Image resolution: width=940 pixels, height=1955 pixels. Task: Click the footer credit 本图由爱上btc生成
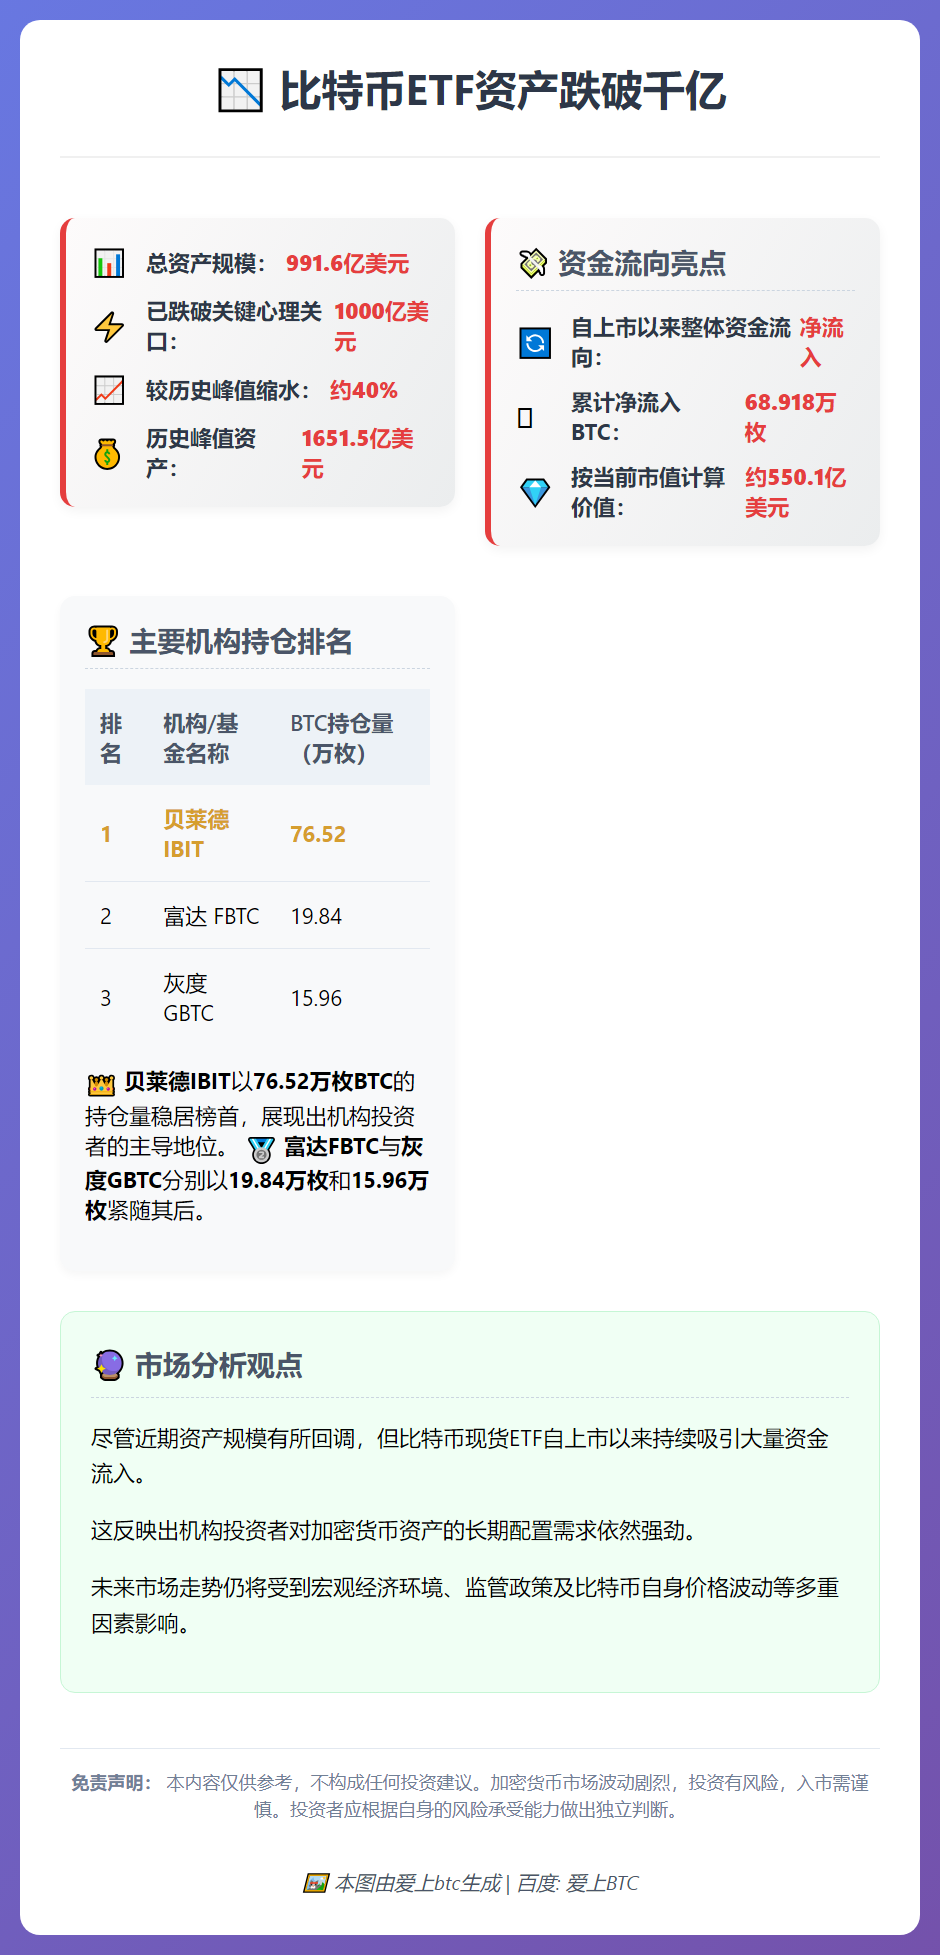click(418, 1884)
